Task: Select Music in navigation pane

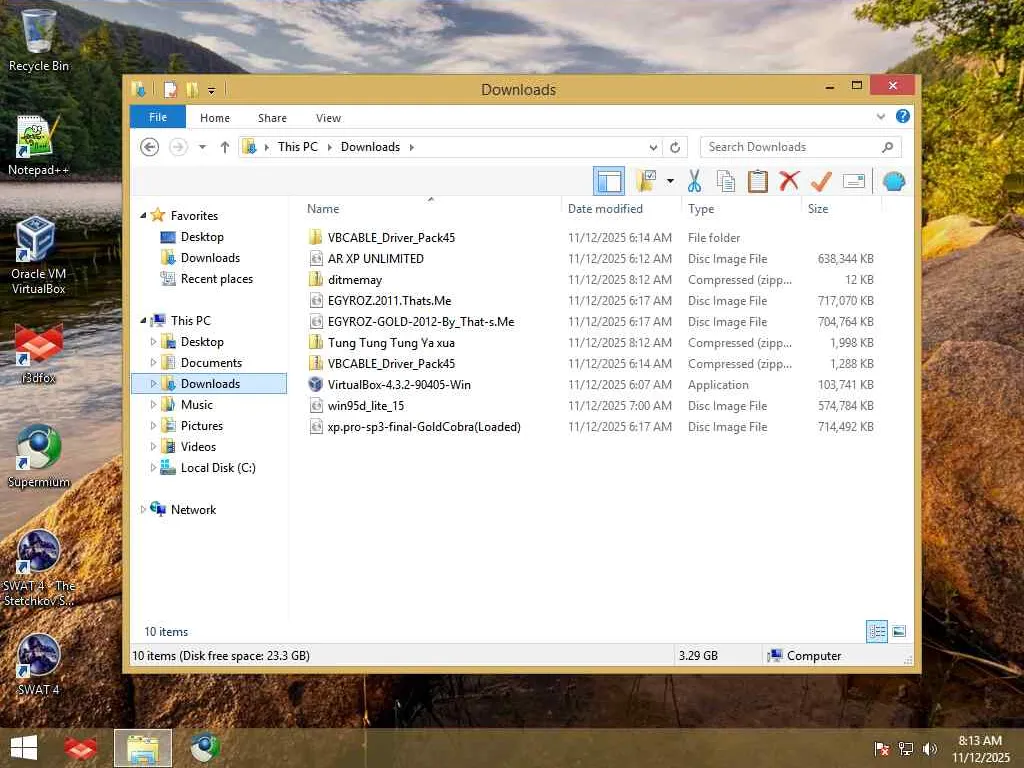Action: click(197, 405)
